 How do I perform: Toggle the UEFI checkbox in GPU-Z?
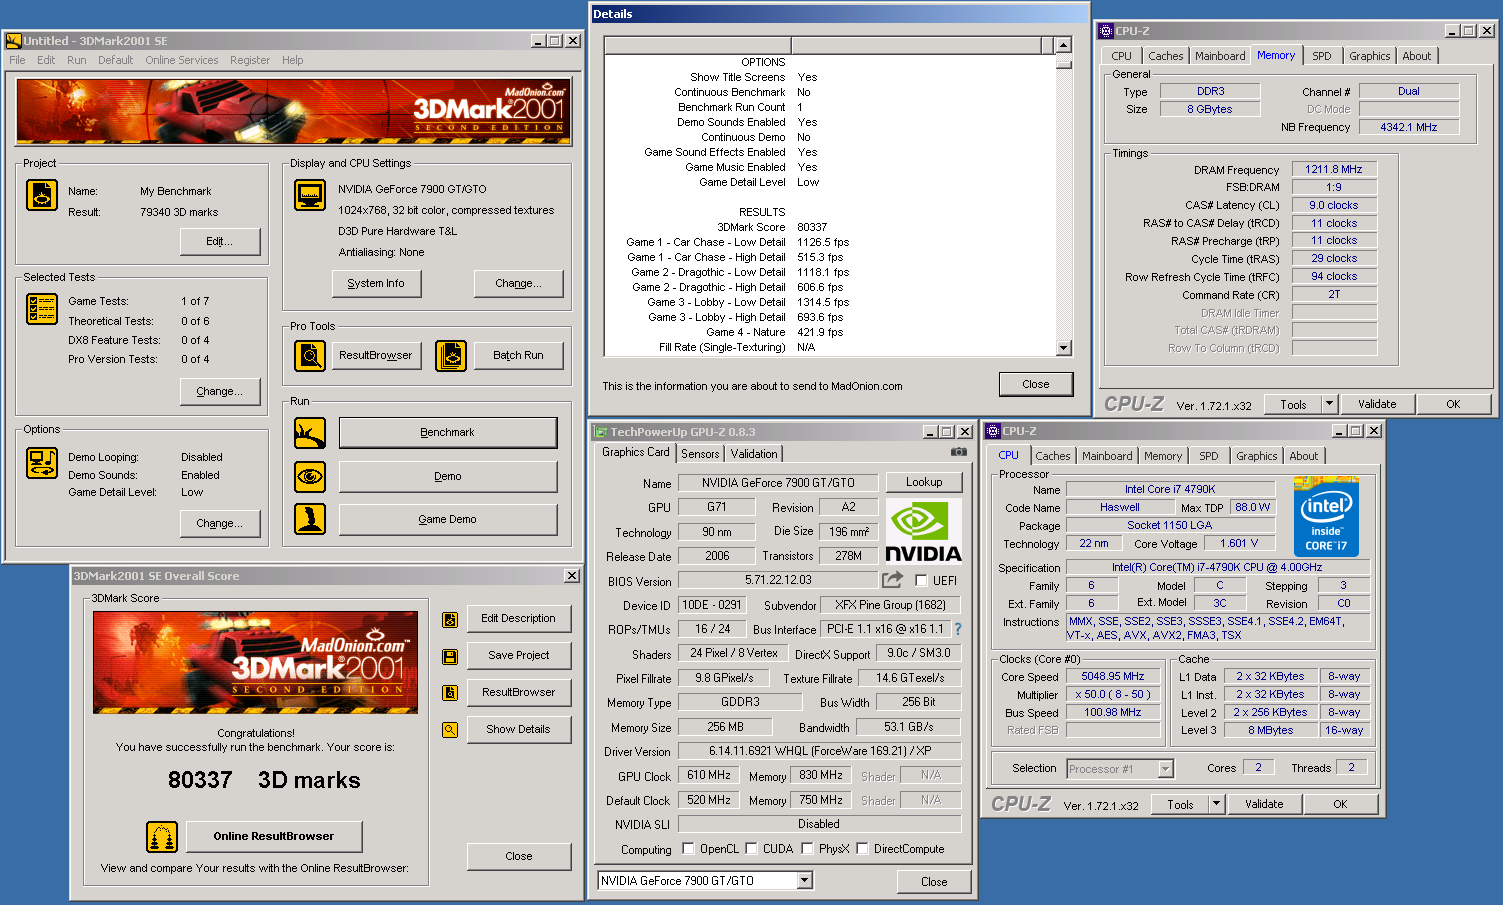921,581
